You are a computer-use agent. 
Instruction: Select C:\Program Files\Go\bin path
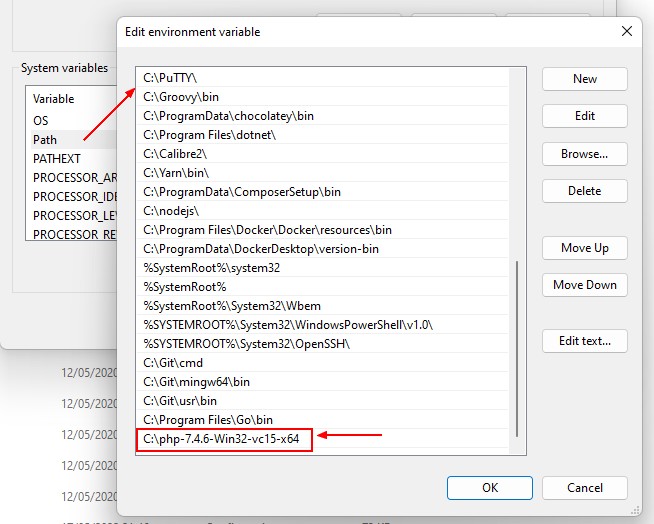208,419
